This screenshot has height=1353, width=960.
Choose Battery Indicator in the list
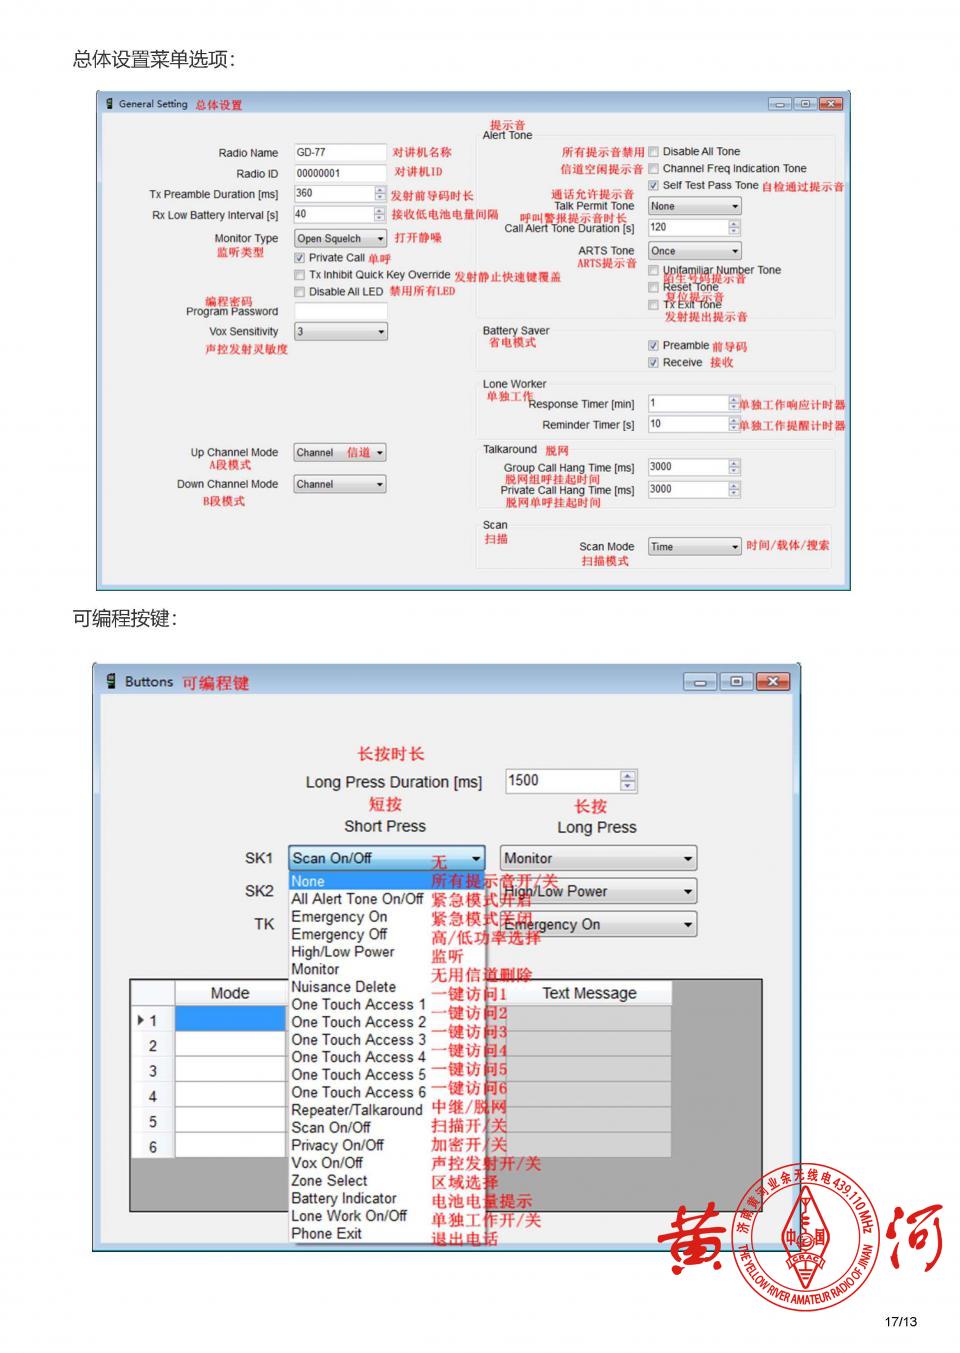(x=343, y=1198)
